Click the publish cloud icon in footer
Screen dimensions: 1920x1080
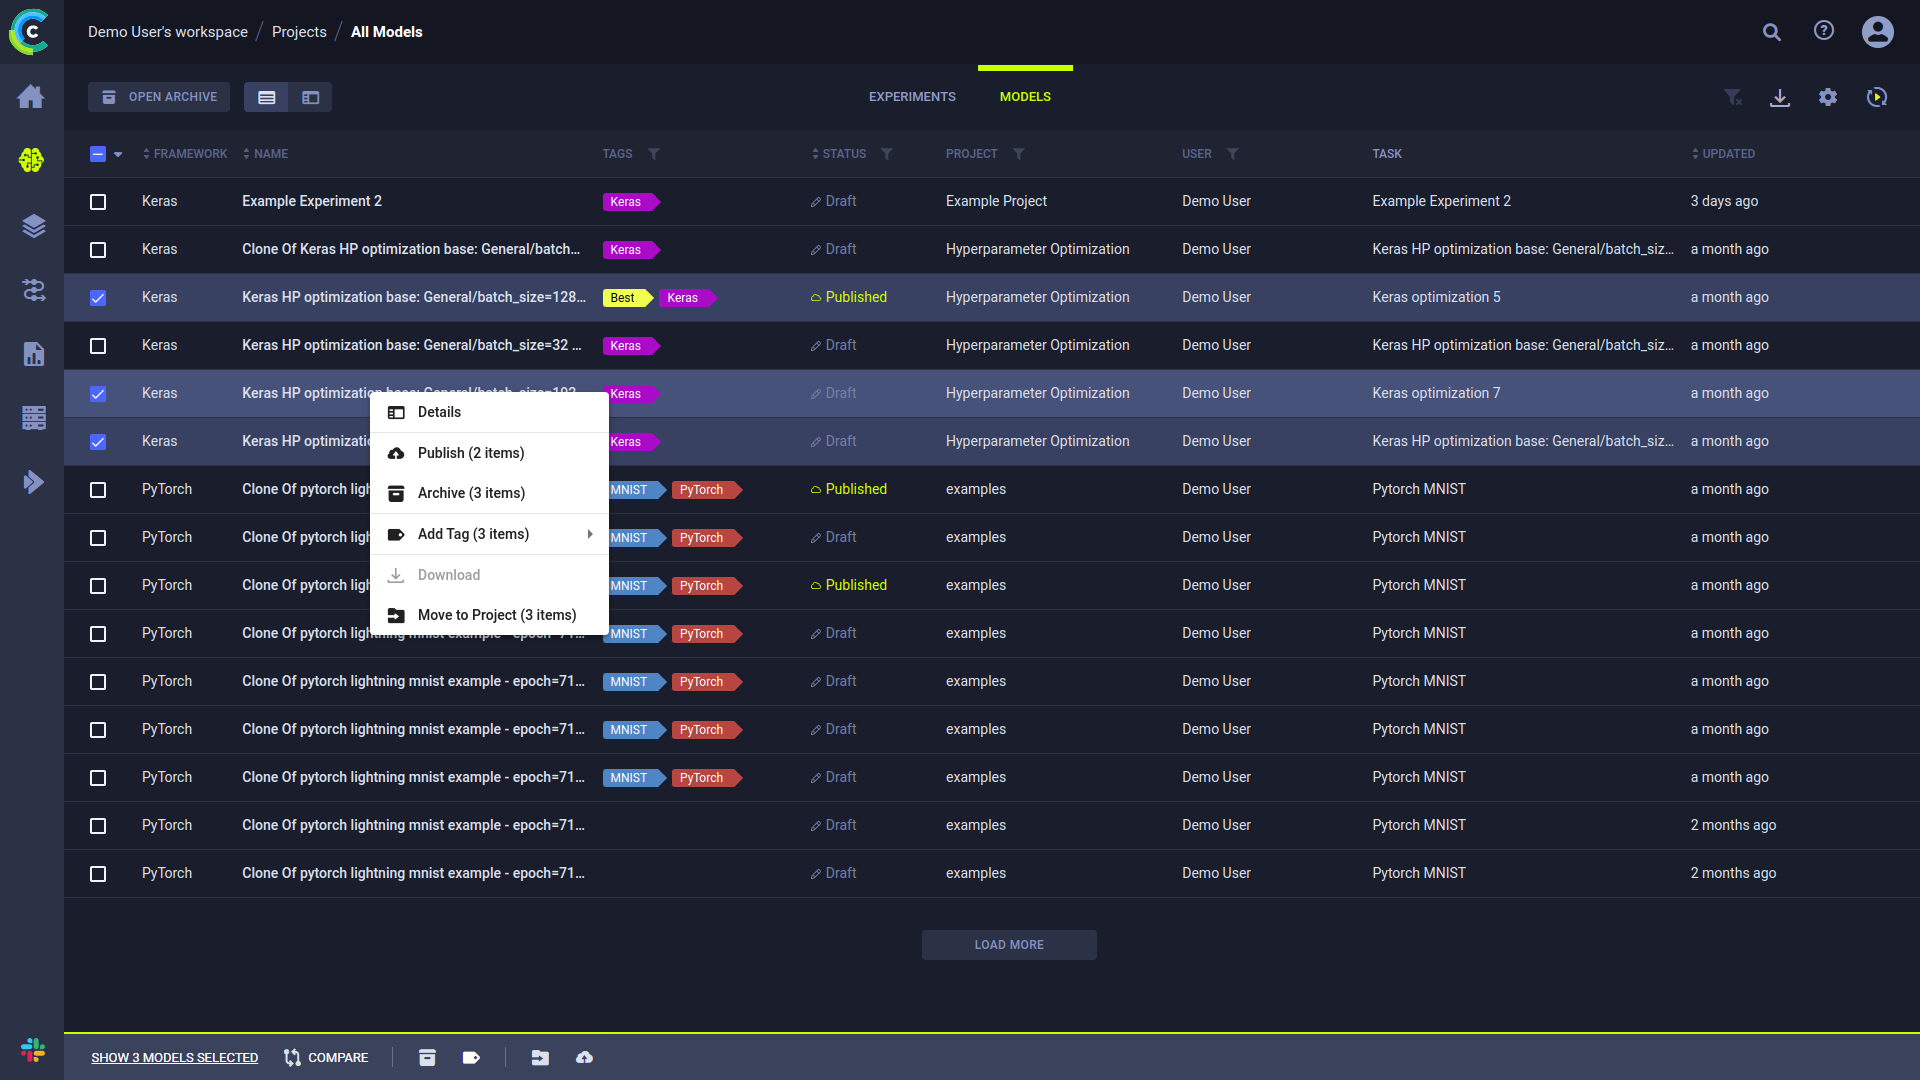(585, 1057)
